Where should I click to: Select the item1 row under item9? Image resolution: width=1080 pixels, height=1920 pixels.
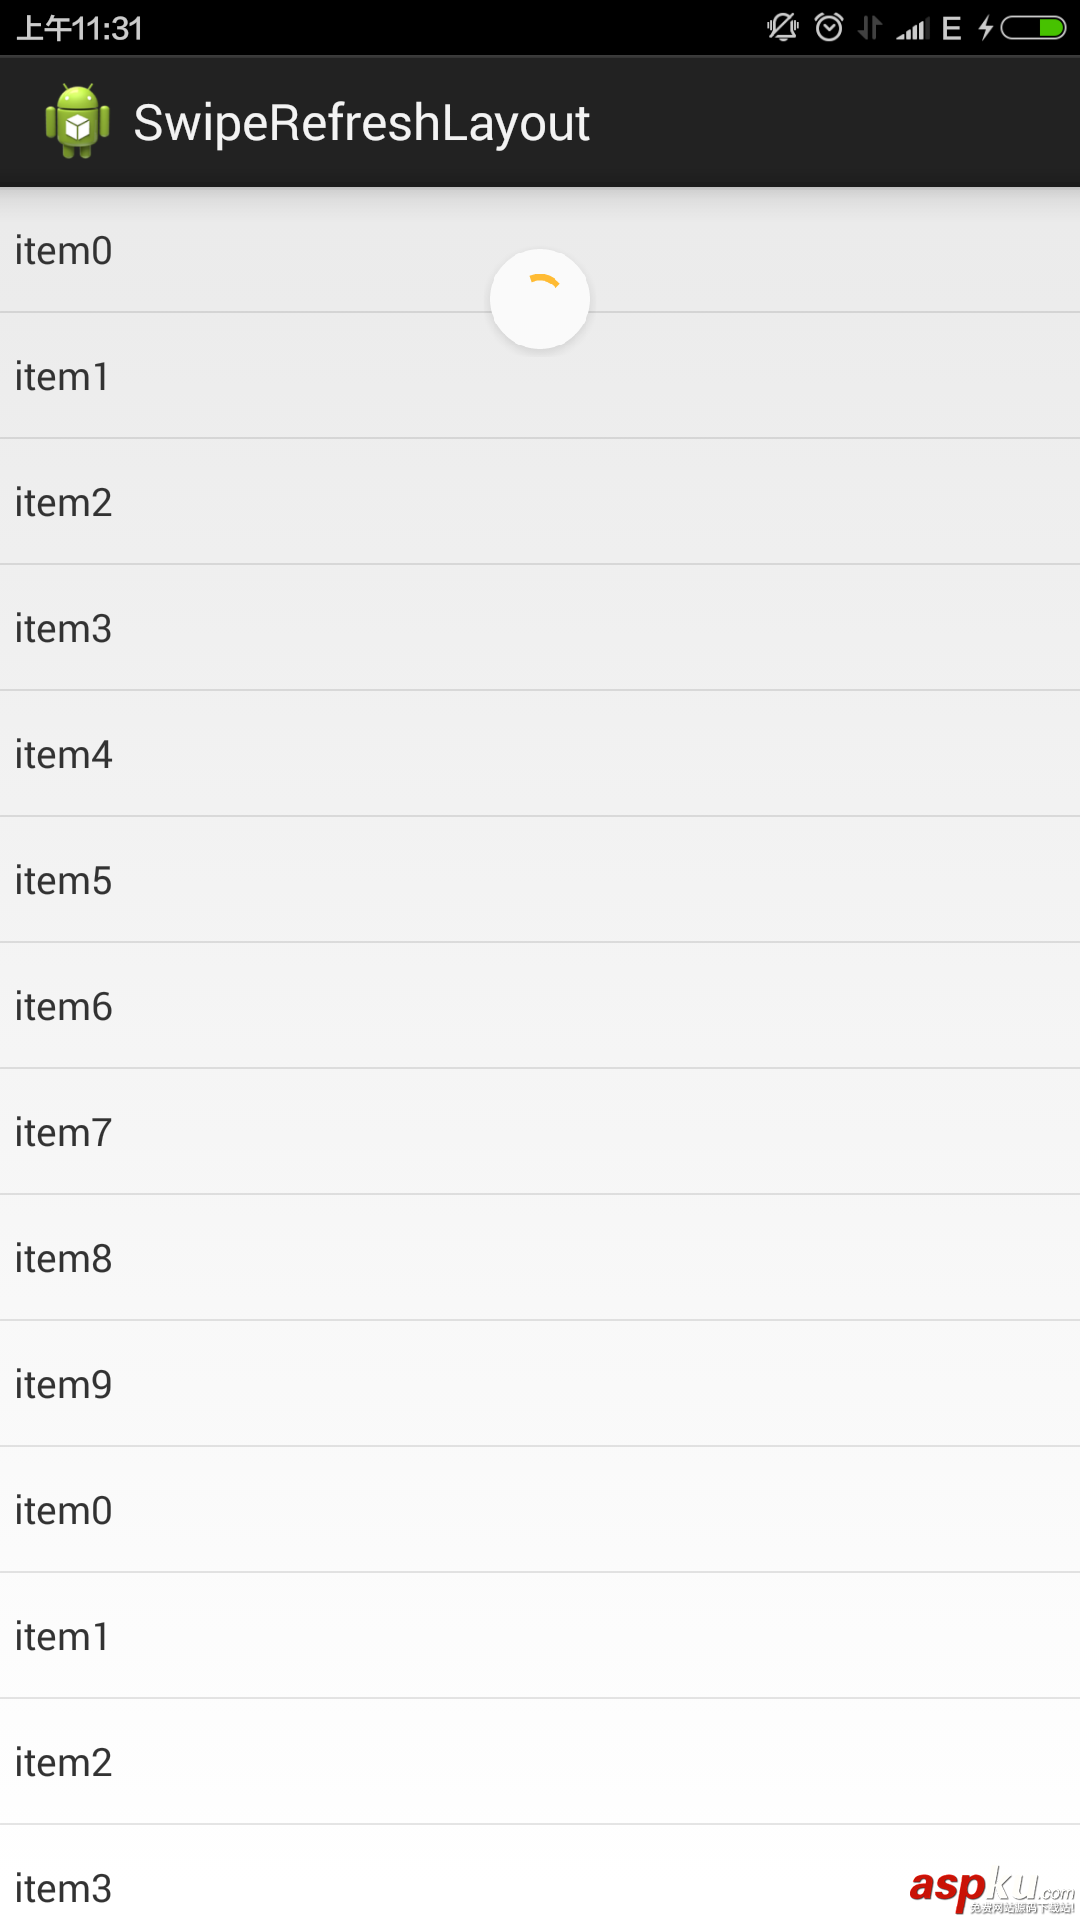point(540,1636)
